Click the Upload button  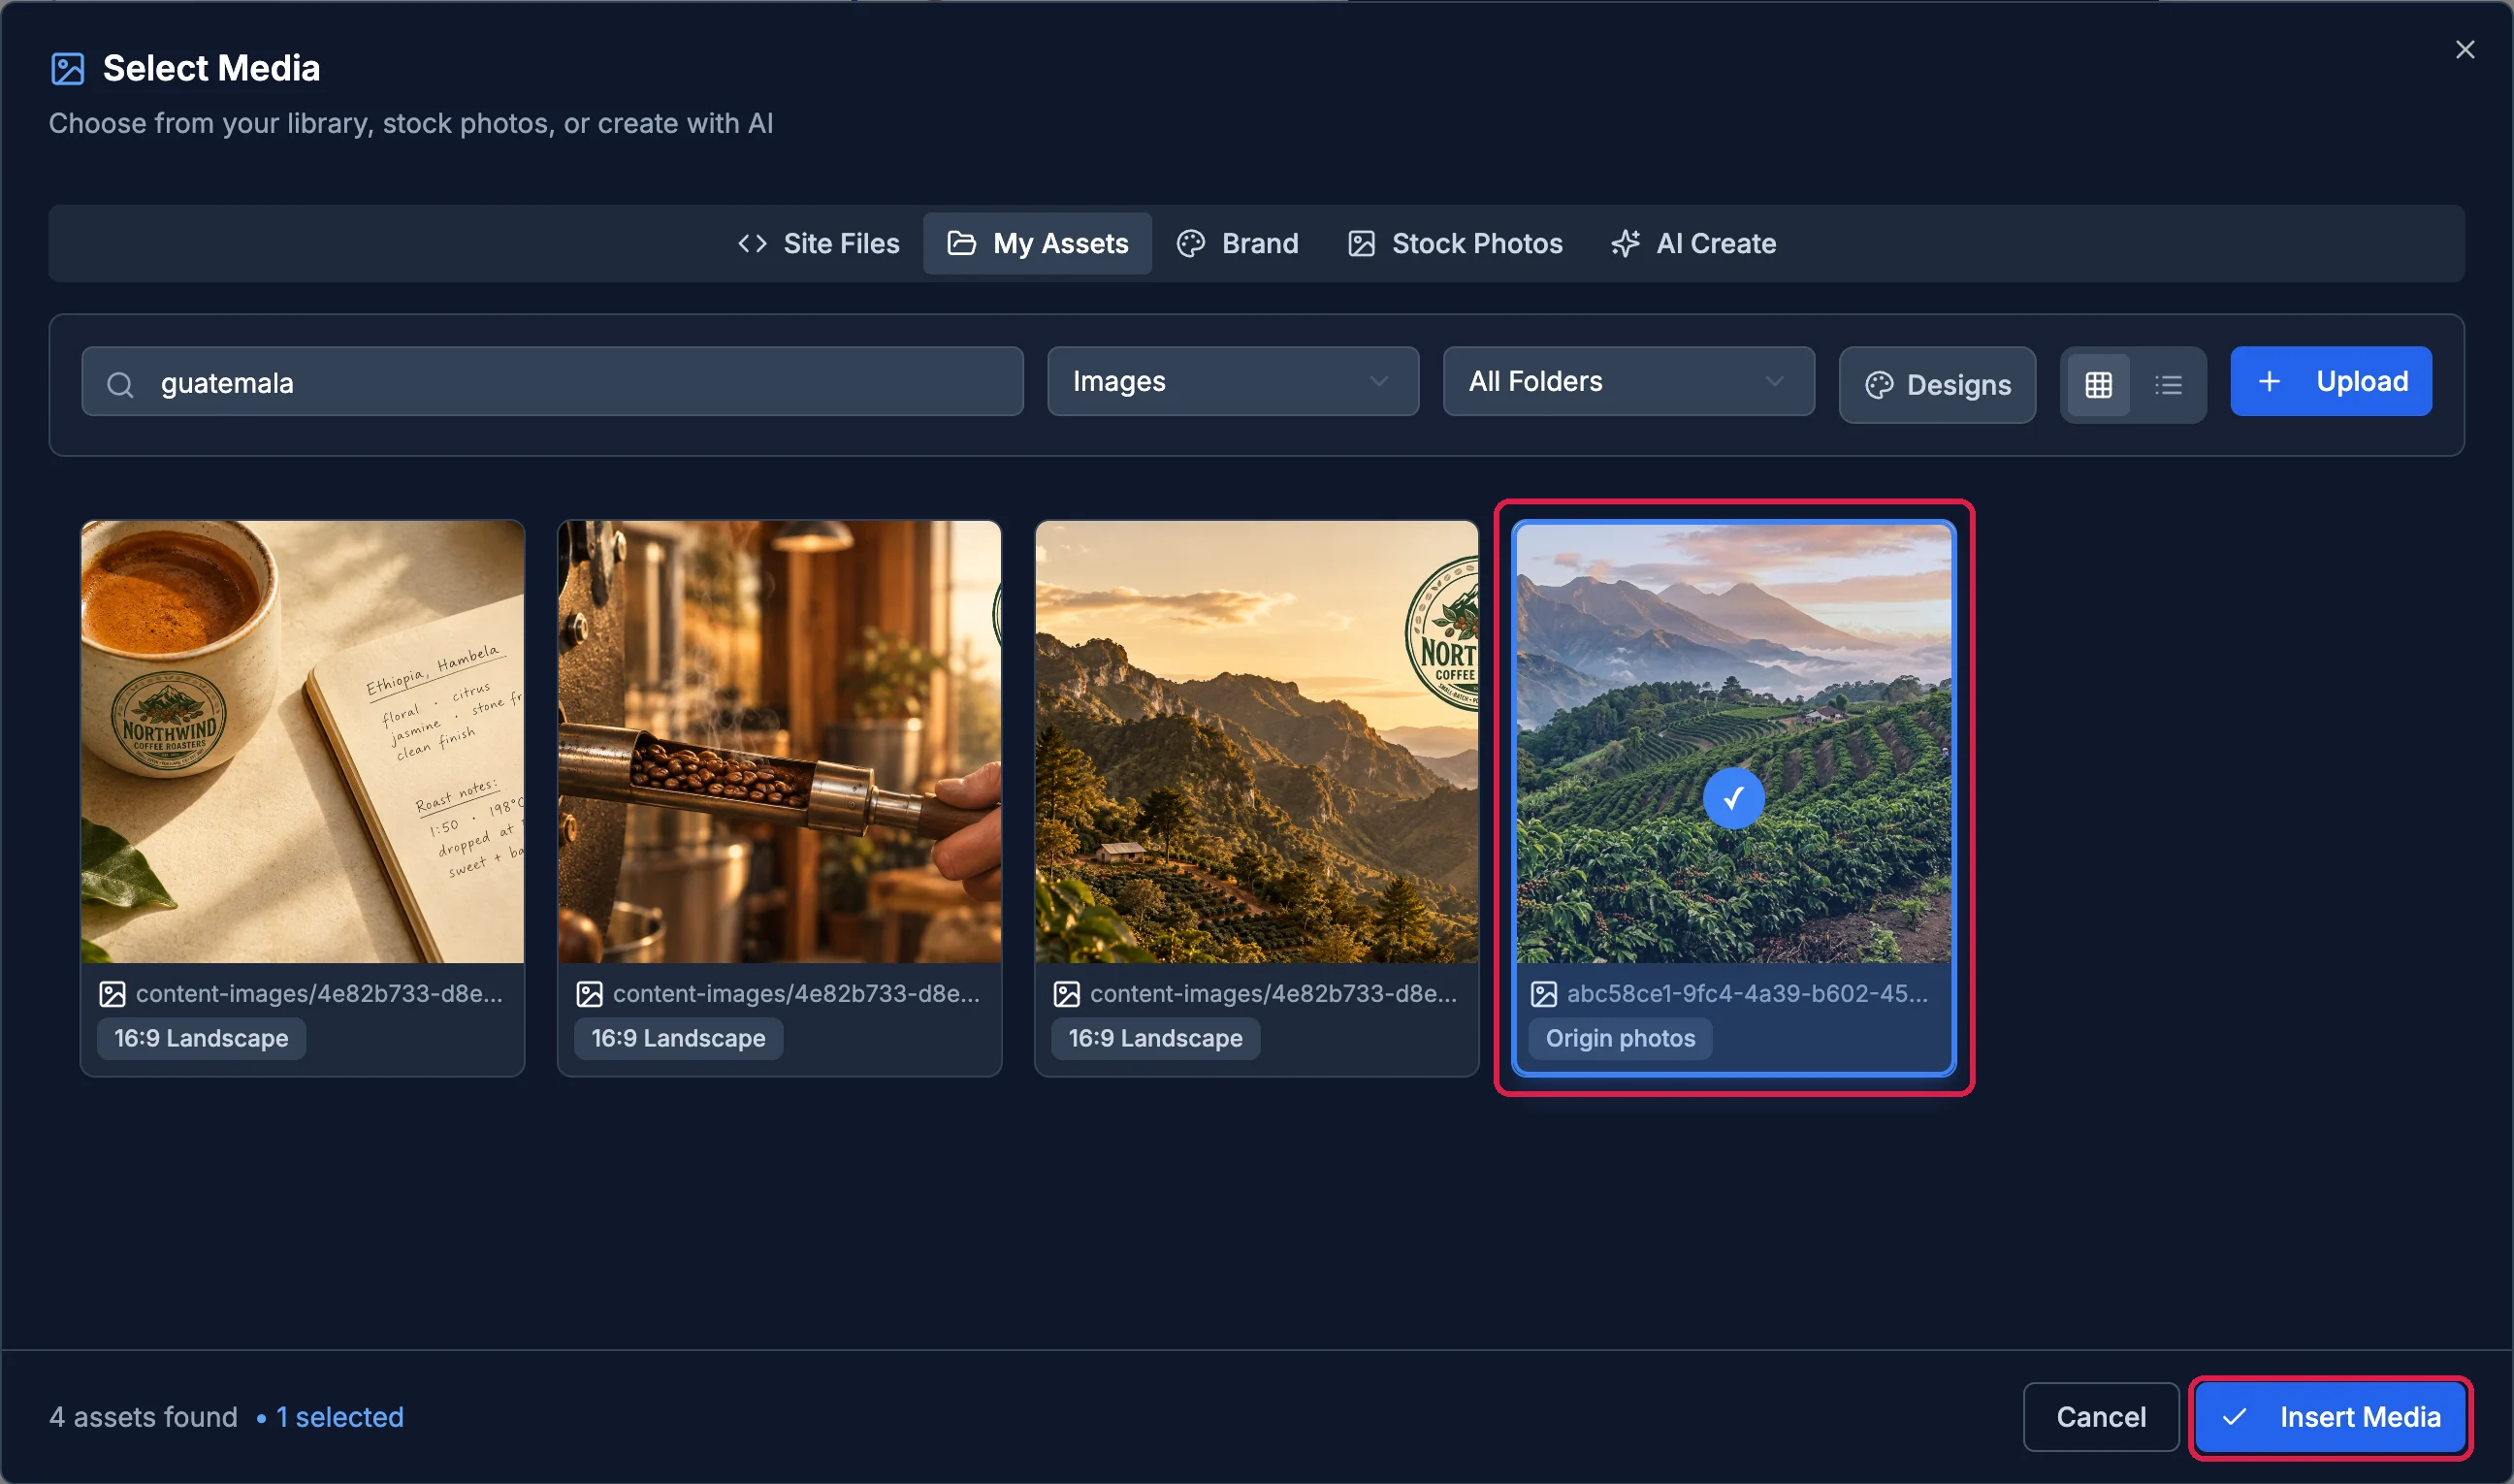[2330, 381]
